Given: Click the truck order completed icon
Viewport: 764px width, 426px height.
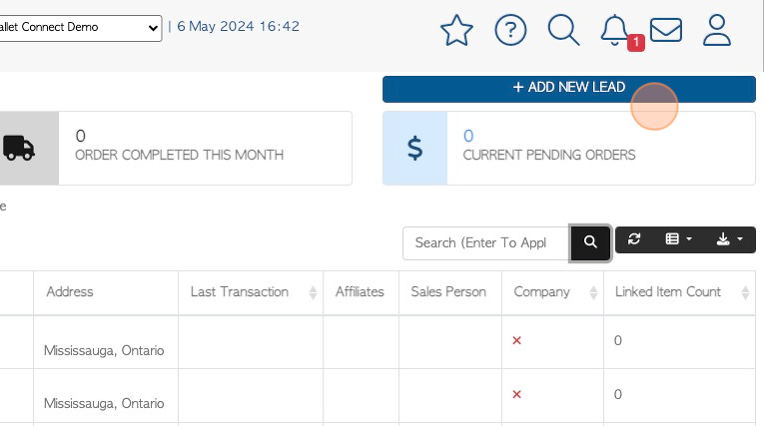Looking at the screenshot, I should (19, 148).
